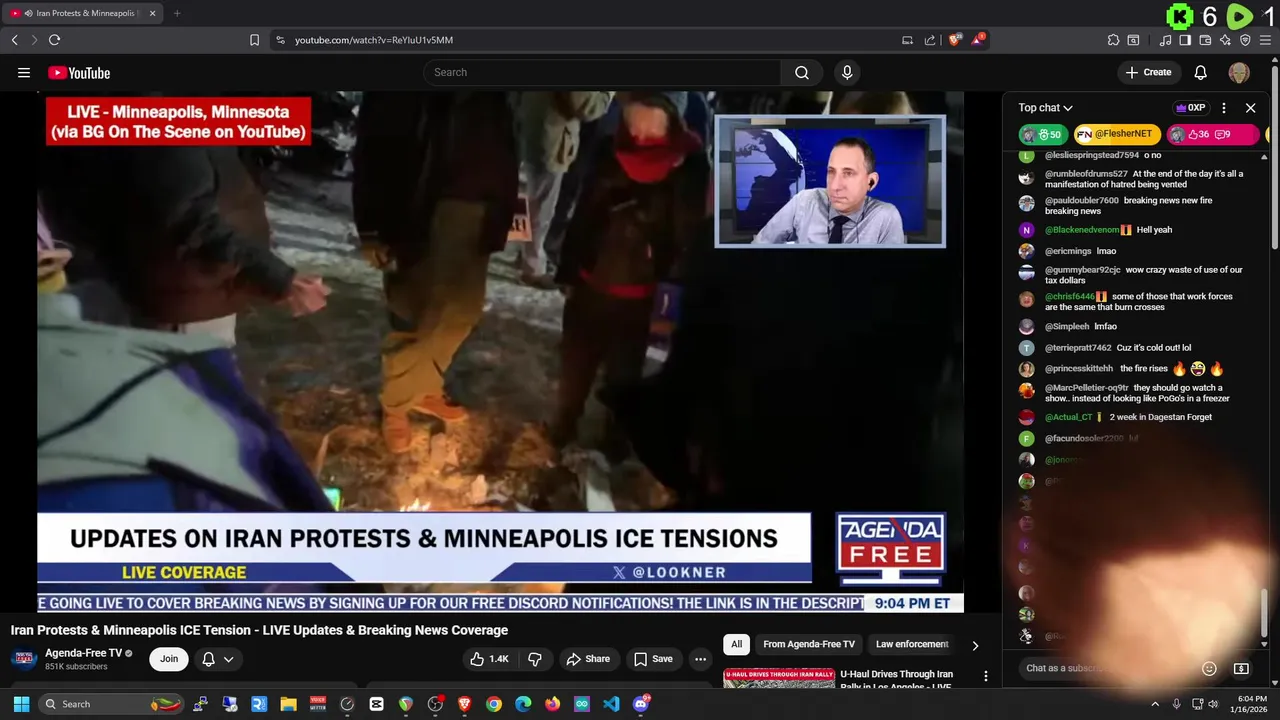Join the Agenda-Free TV channel membership
Viewport: 1280px width, 720px height.
tap(169, 659)
